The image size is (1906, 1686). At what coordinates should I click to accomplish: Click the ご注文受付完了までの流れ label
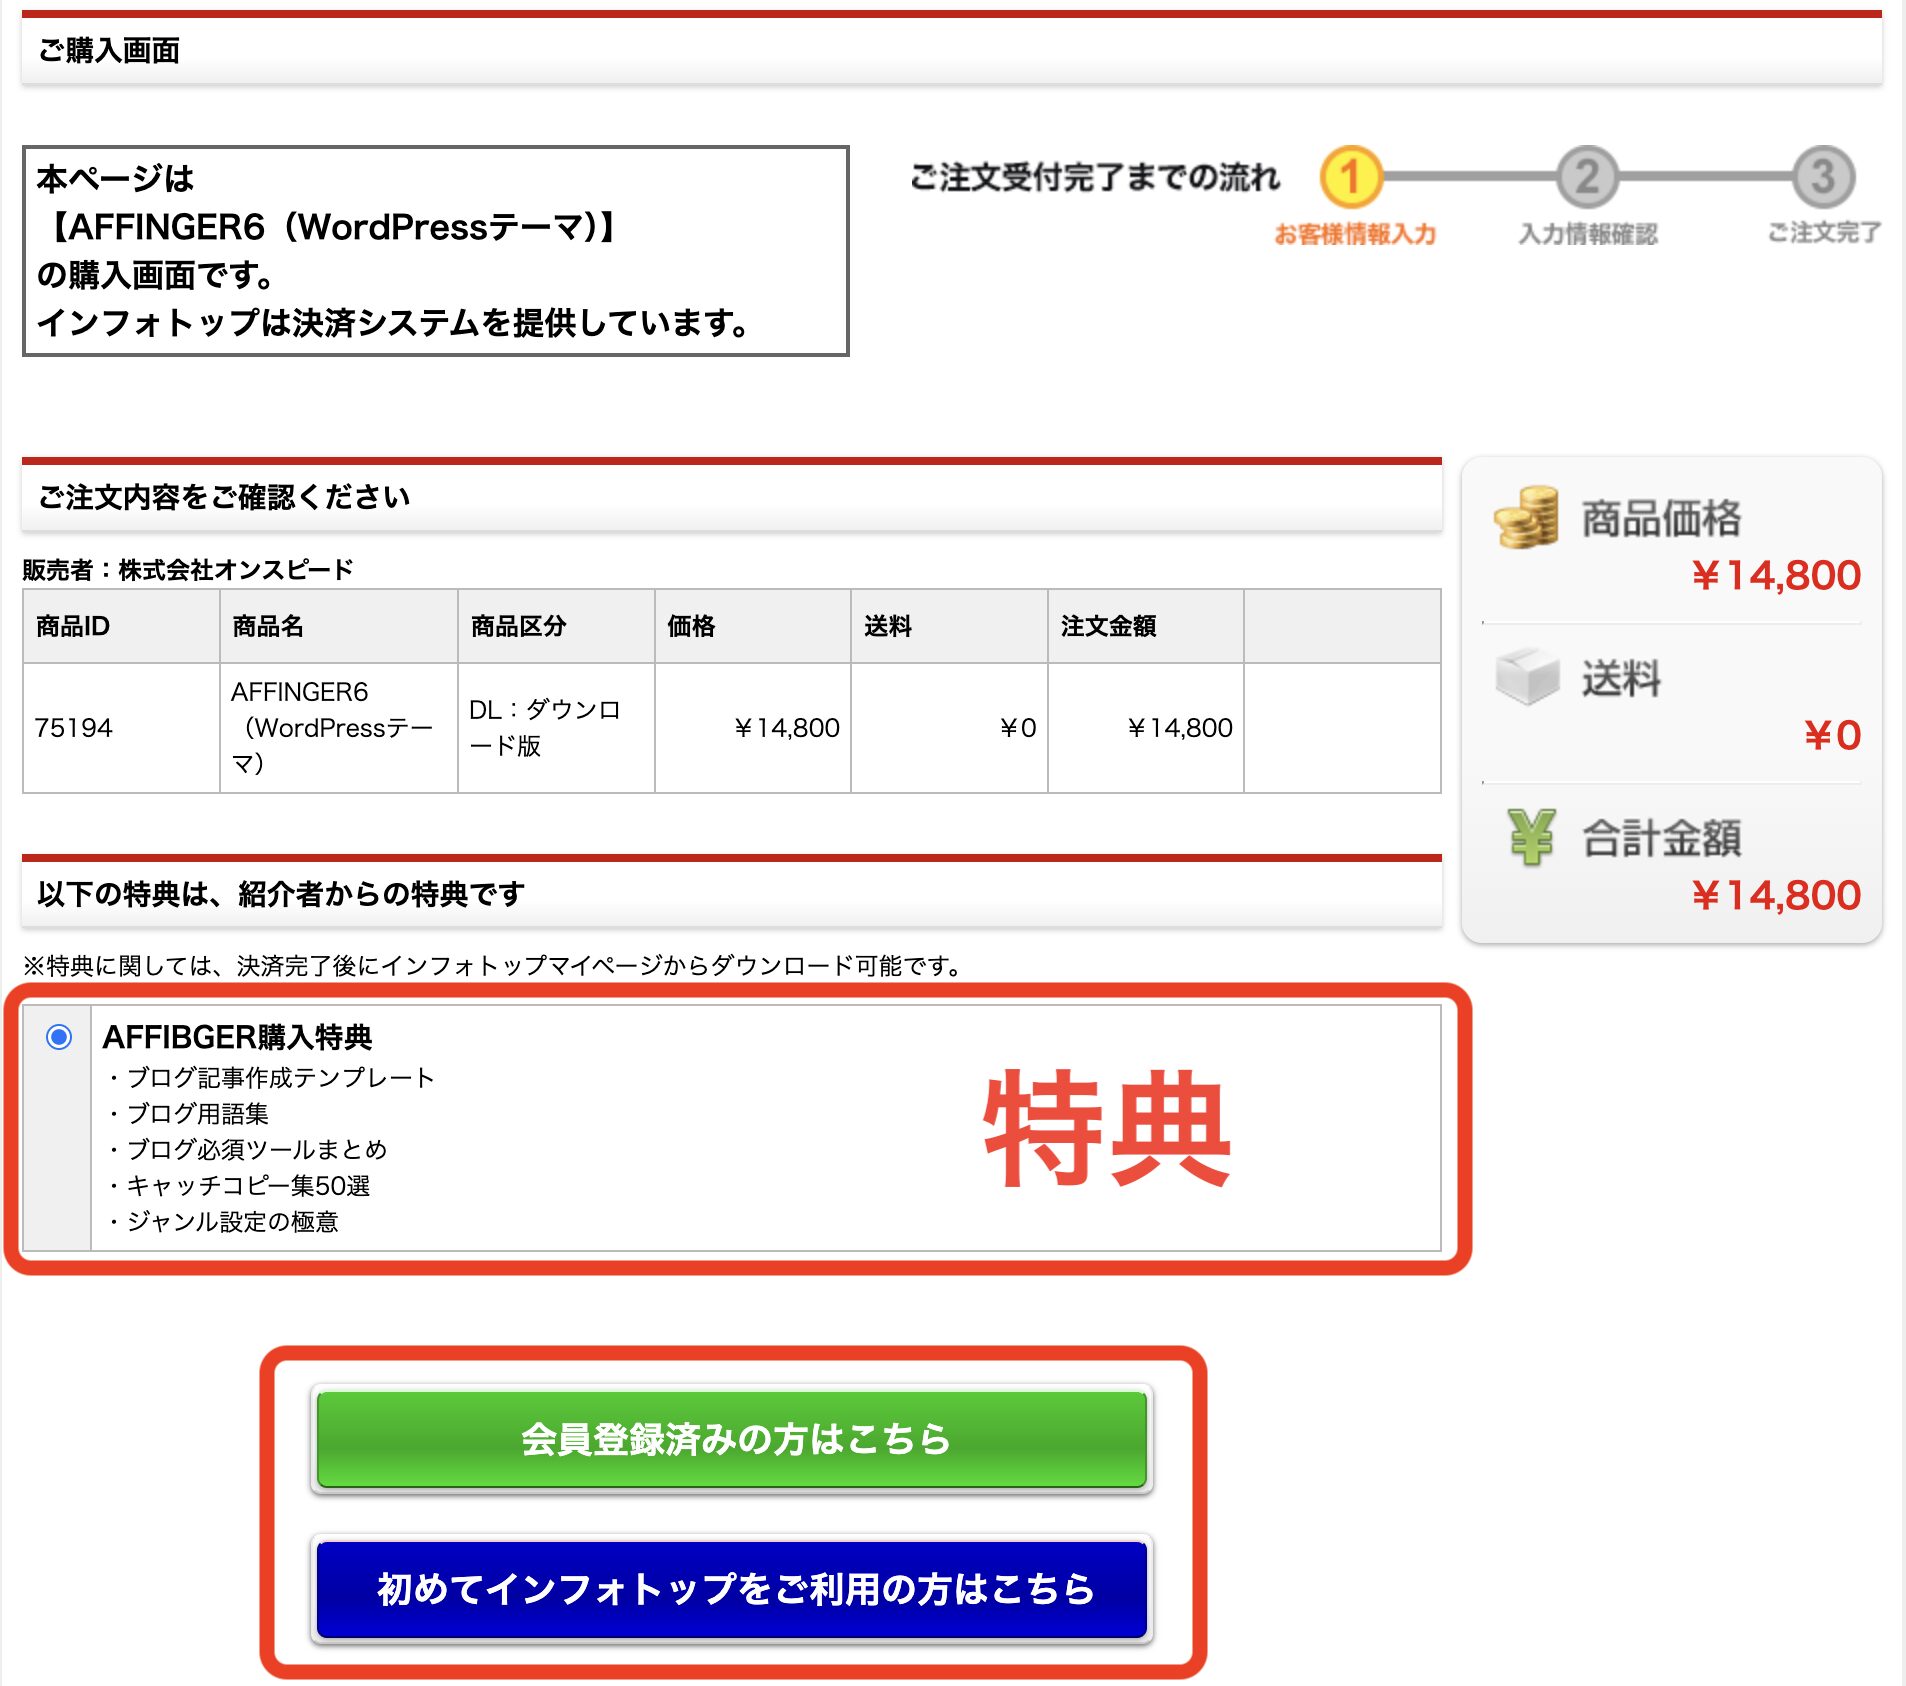click(1095, 177)
